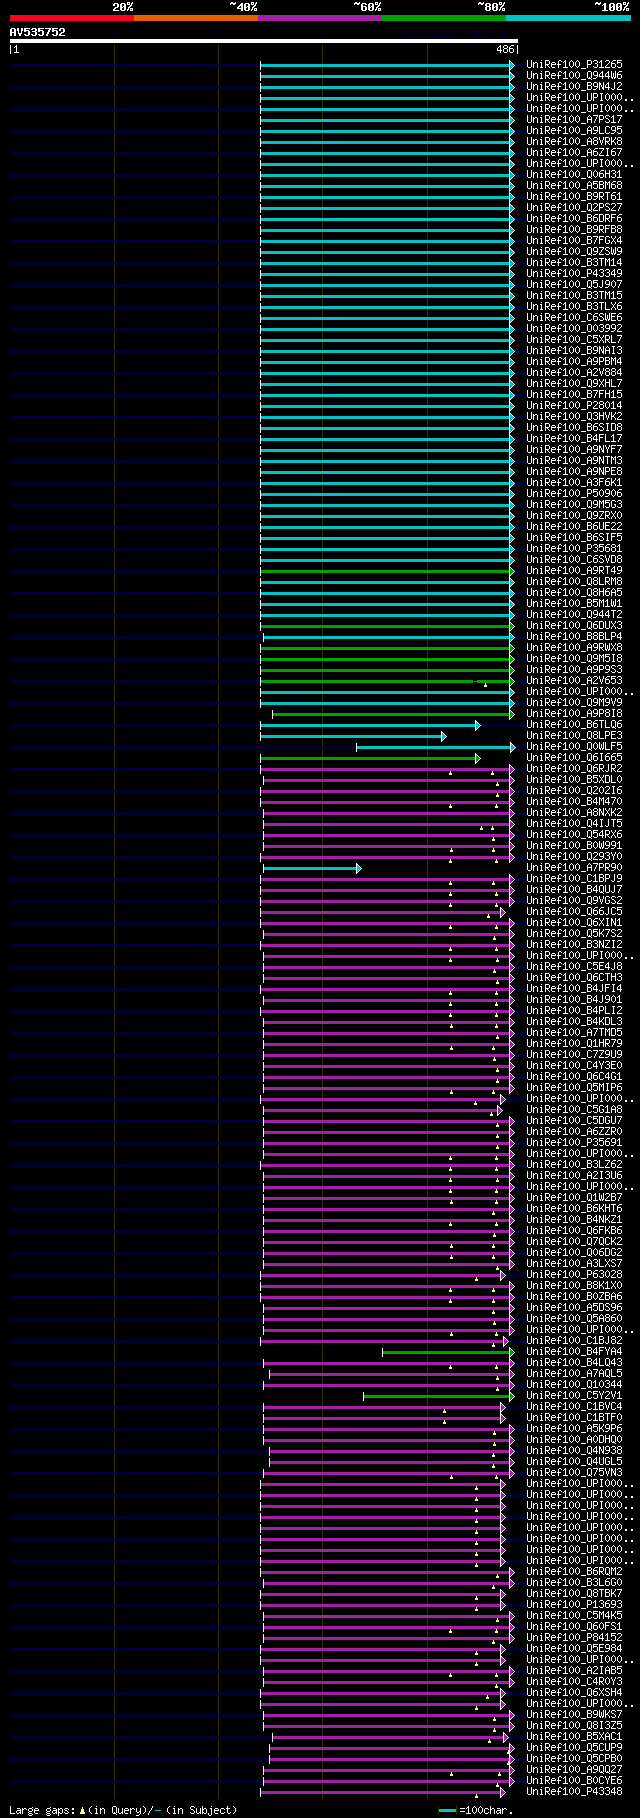This screenshot has width=640, height=1818.
Task: Select label UniRef100_Q9ZSW9
Action: (x=574, y=252)
